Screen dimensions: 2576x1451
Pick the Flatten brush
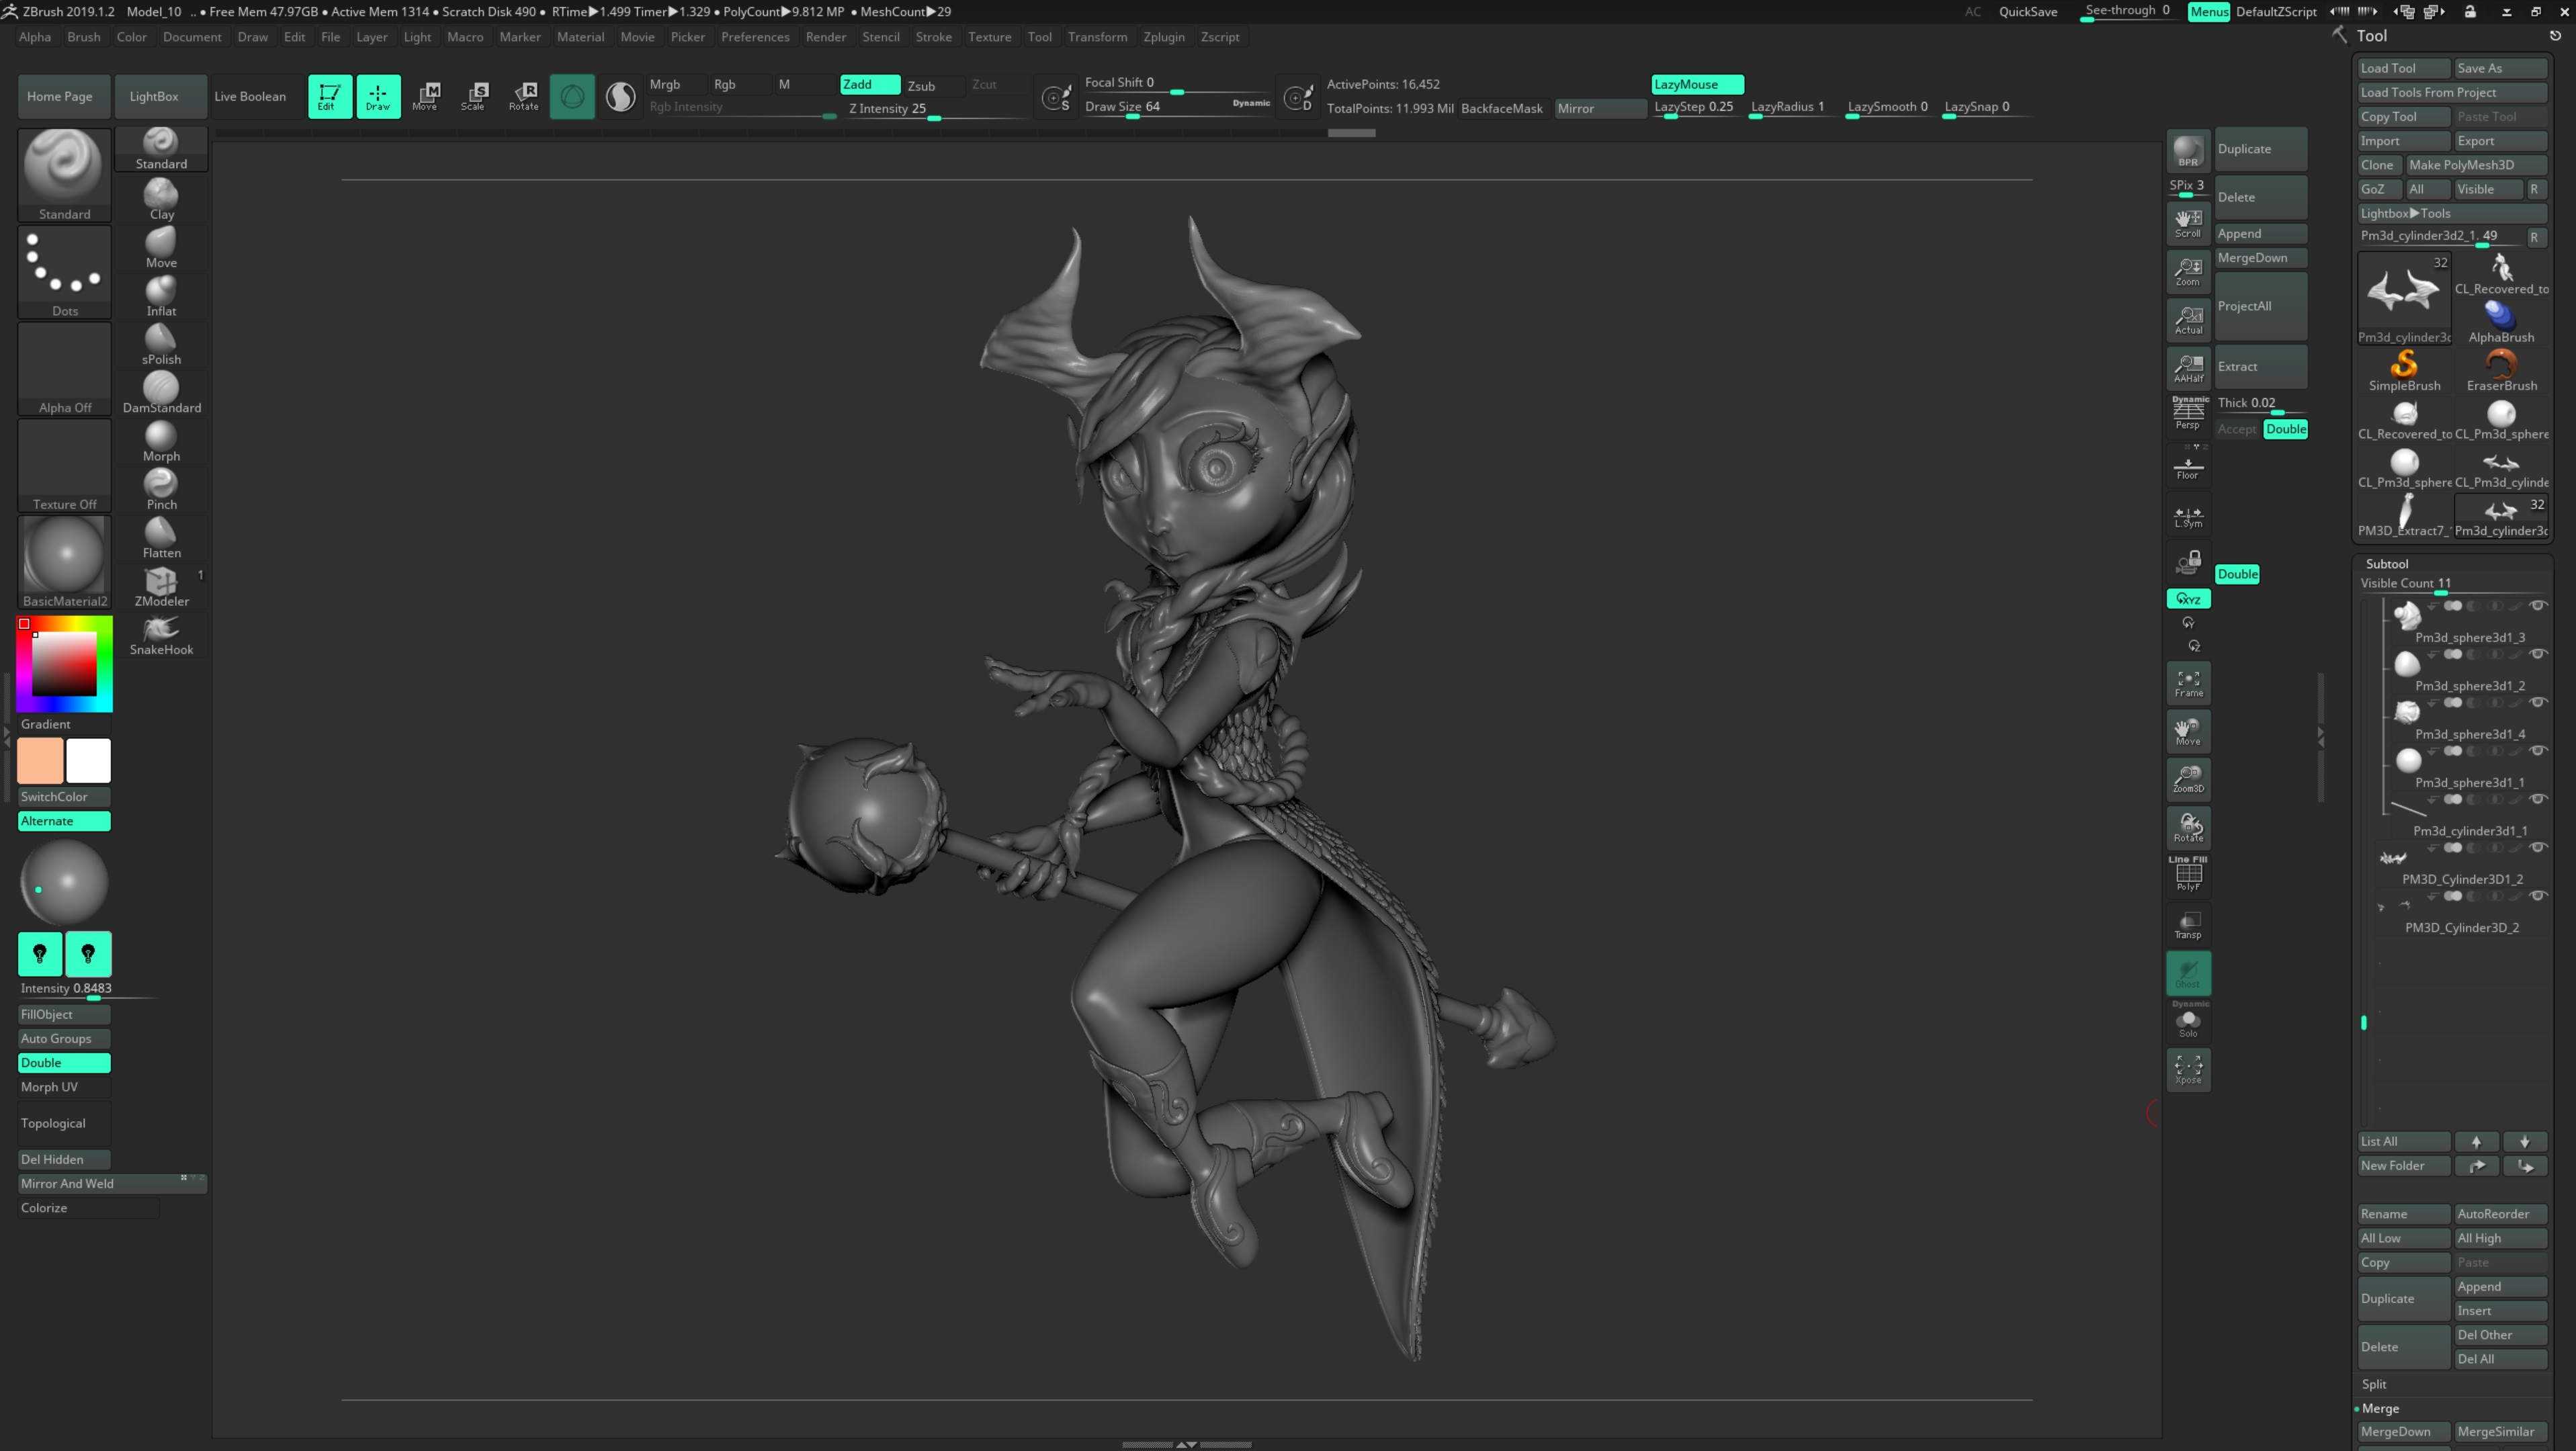161,537
